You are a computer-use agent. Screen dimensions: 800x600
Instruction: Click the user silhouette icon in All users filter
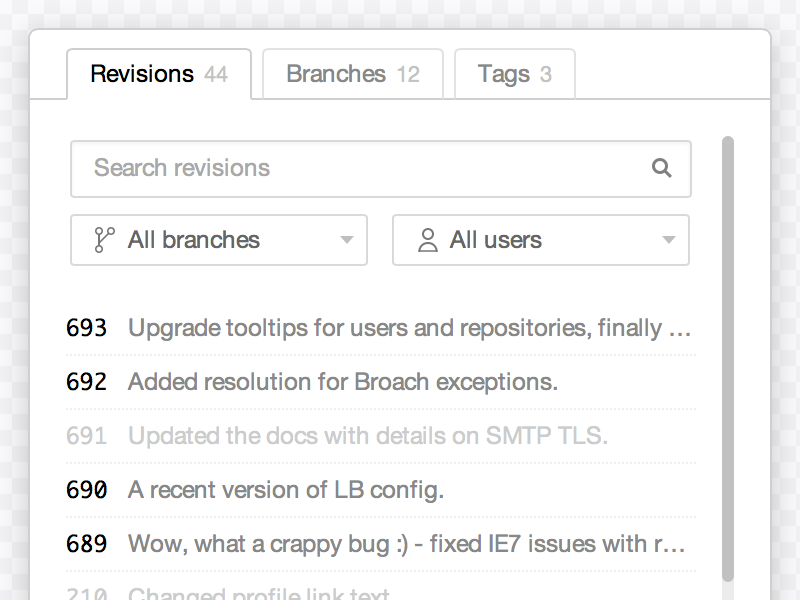[430, 239]
